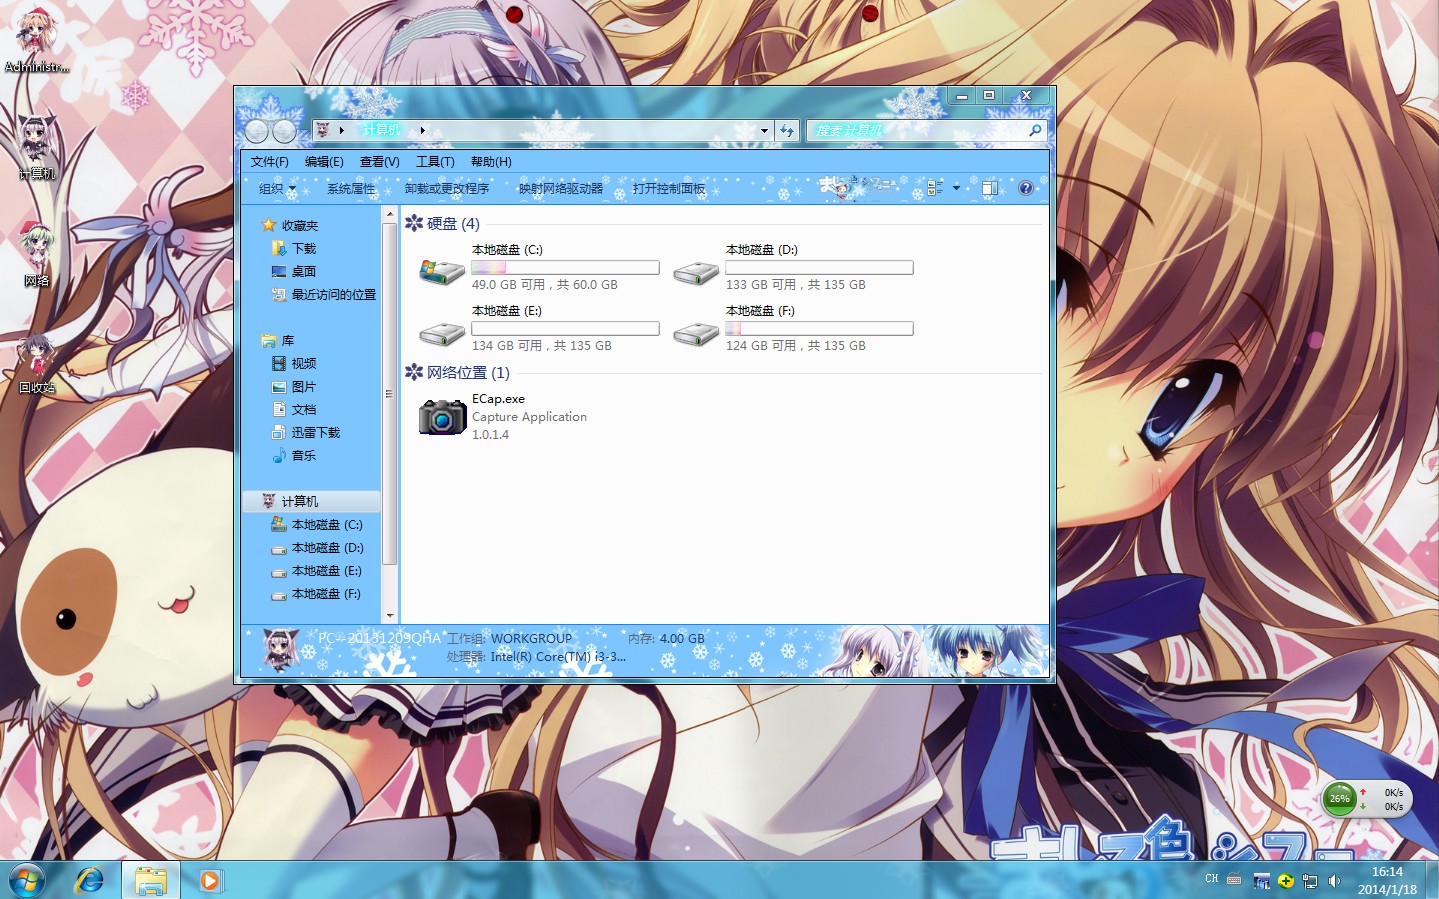Launch Internet Explorer from taskbar
Viewport: 1439px width, 899px height.
[90, 880]
